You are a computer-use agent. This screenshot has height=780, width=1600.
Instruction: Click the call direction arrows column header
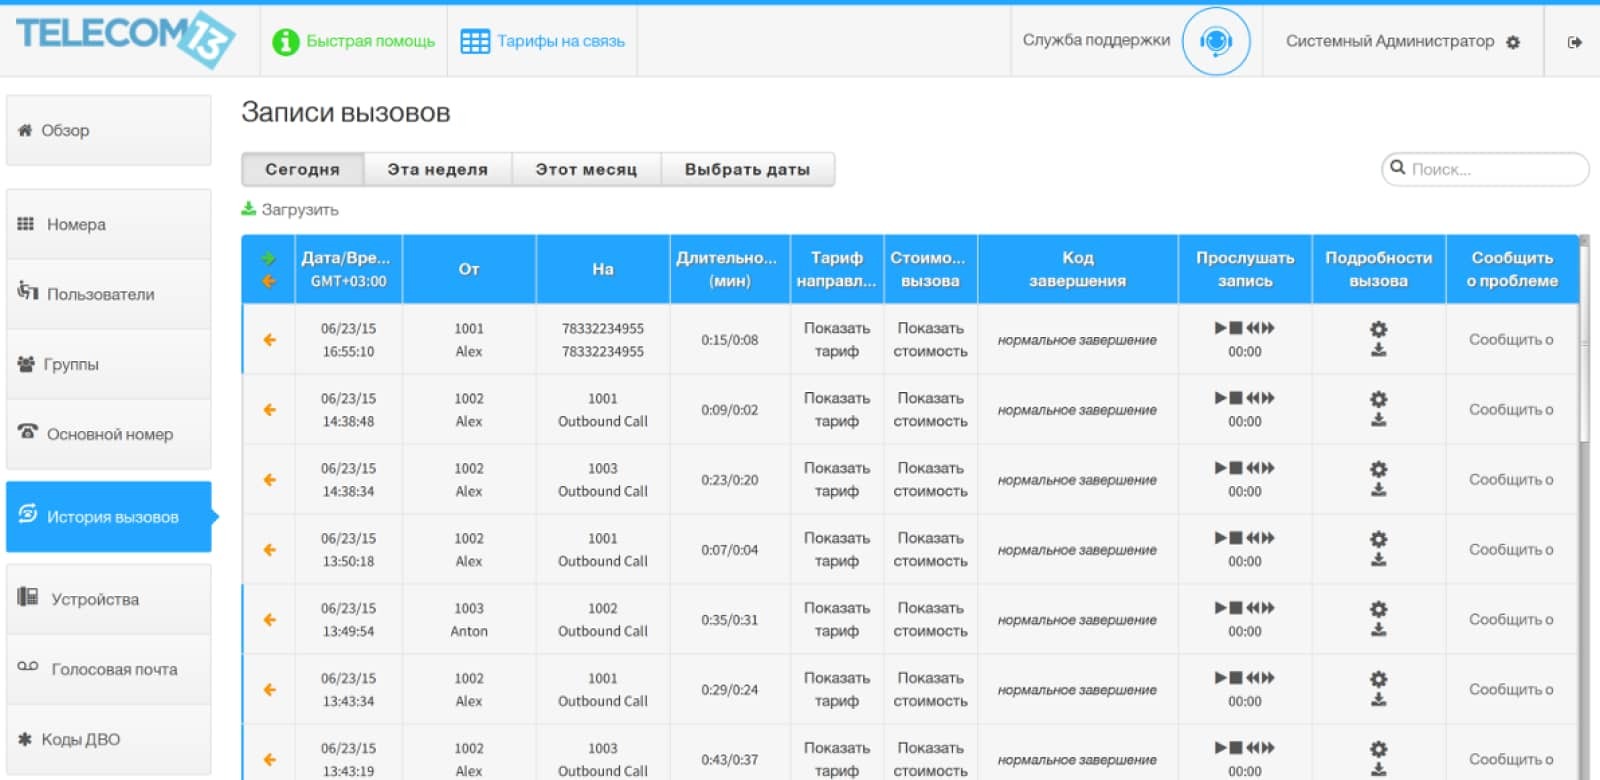[x=268, y=269]
